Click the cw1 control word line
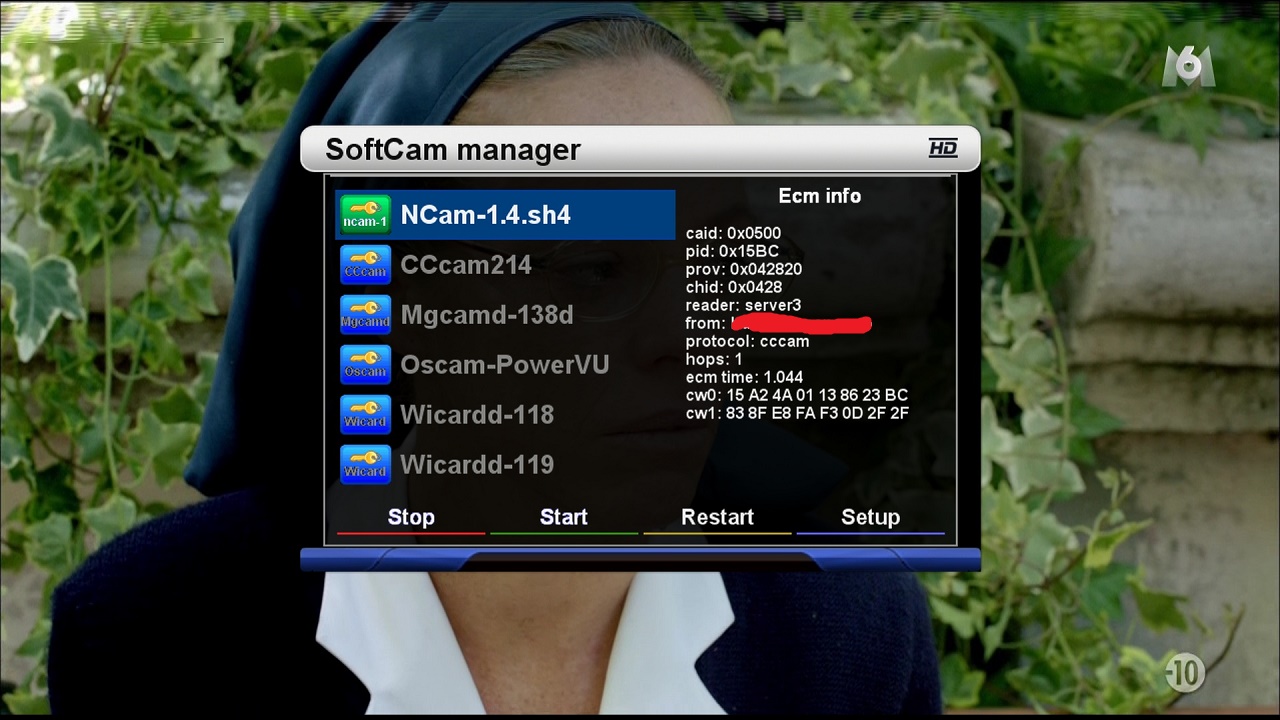The height and width of the screenshot is (720, 1280). point(797,413)
